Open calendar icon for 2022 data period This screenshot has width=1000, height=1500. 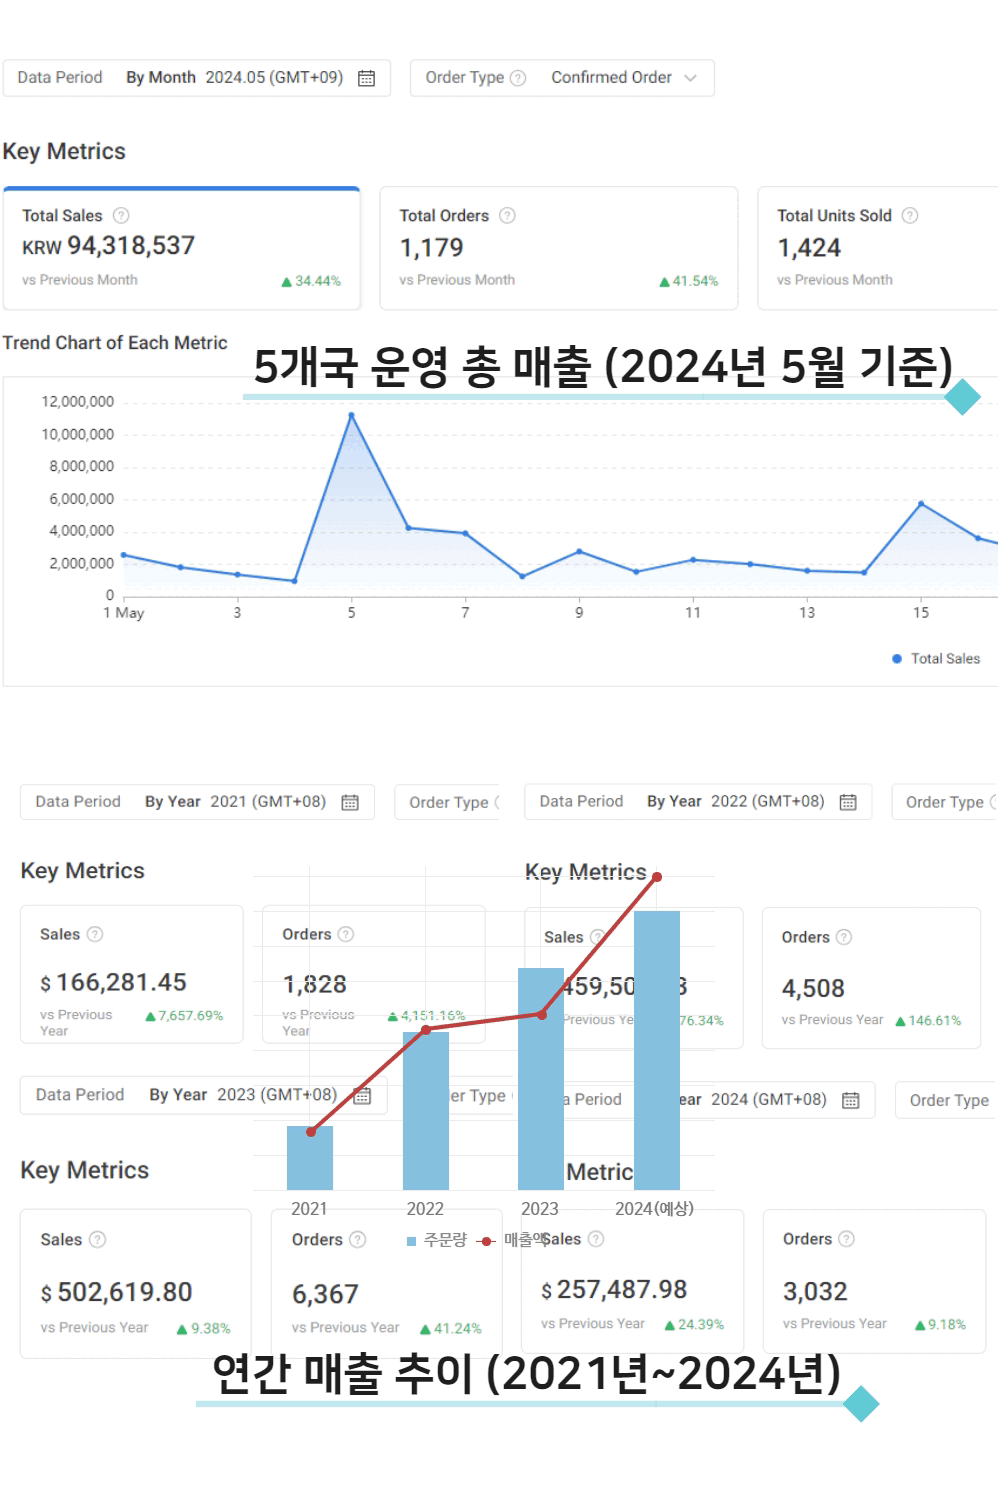pyautogui.click(x=848, y=802)
